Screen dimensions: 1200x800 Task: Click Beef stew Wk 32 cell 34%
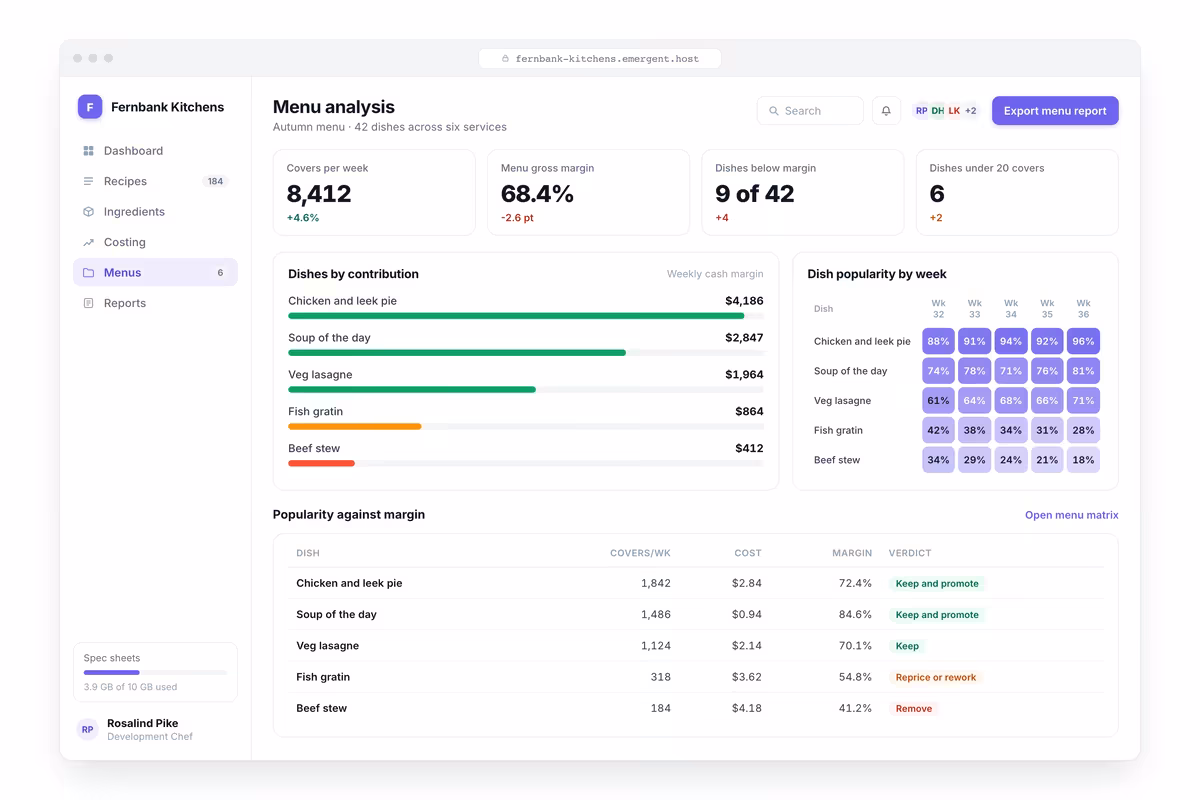(938, 460)
